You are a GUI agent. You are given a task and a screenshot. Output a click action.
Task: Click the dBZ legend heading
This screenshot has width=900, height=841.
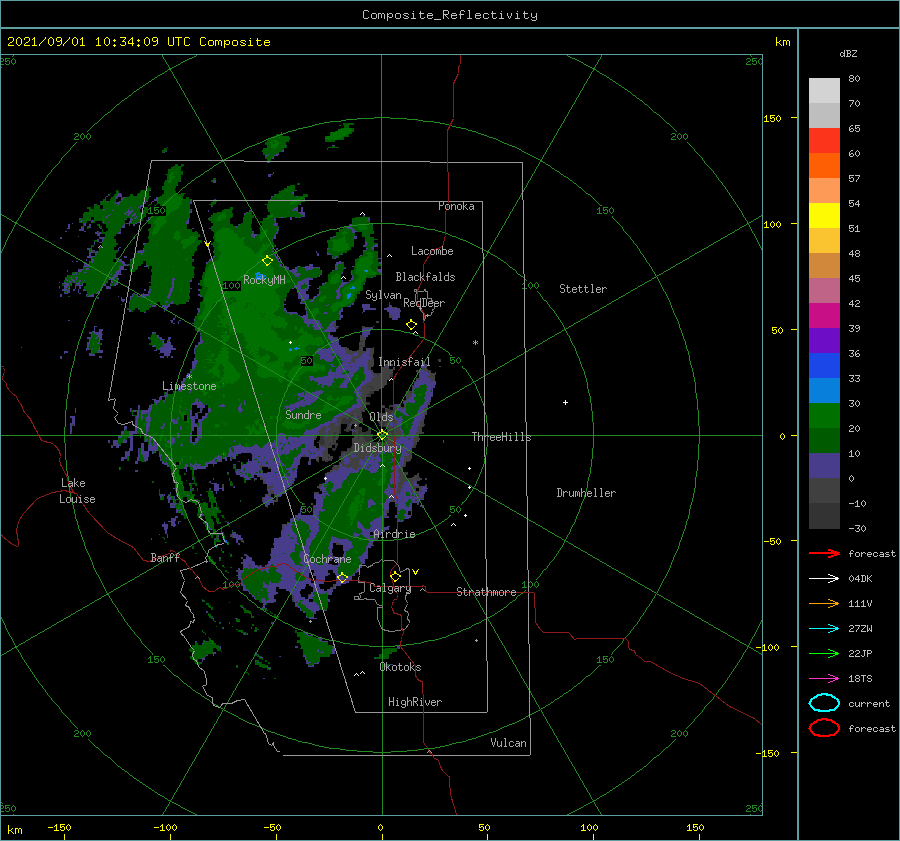pos(848,53)
